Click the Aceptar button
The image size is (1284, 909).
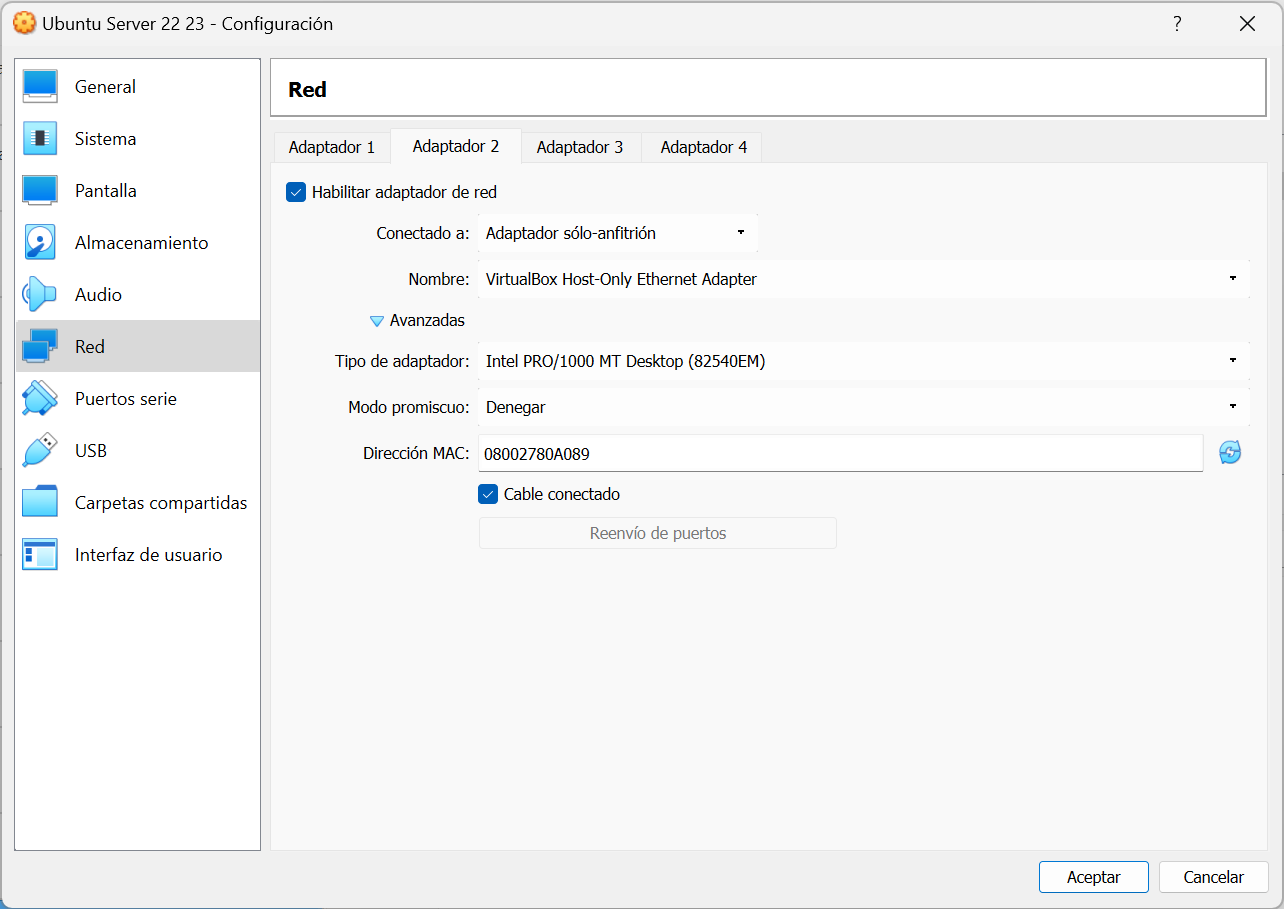[1093, 877]
